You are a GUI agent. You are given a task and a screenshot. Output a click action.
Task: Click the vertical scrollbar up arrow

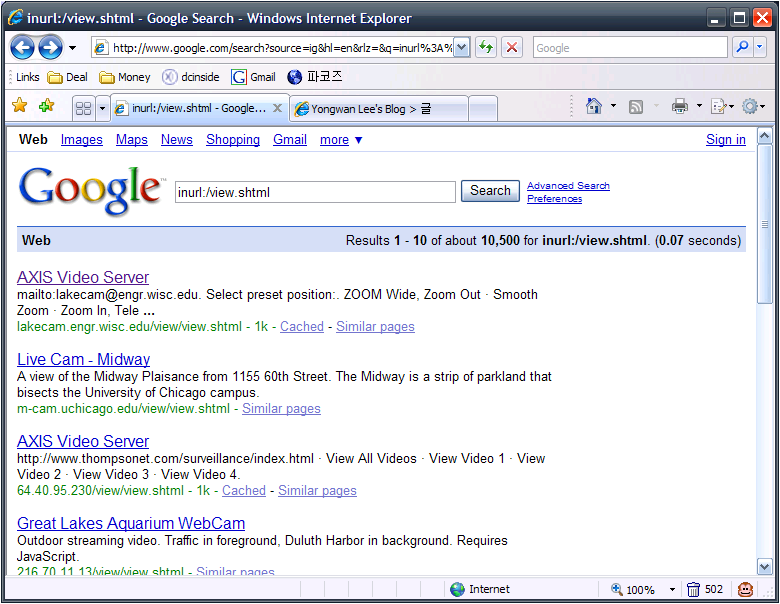pos(765,136)
